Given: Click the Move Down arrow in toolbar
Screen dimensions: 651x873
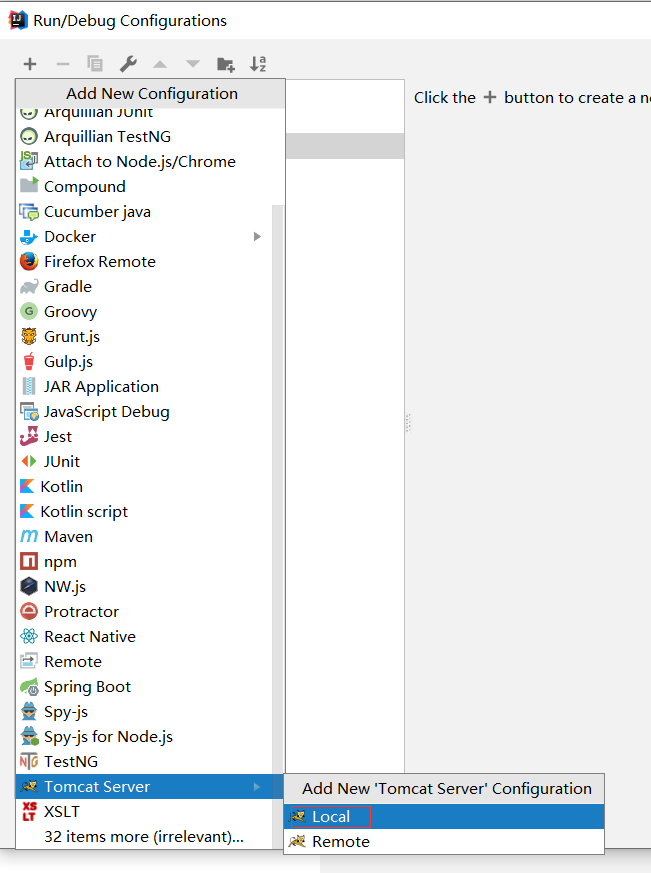Looking at the screenshot, I should click(x=193, y=64).
